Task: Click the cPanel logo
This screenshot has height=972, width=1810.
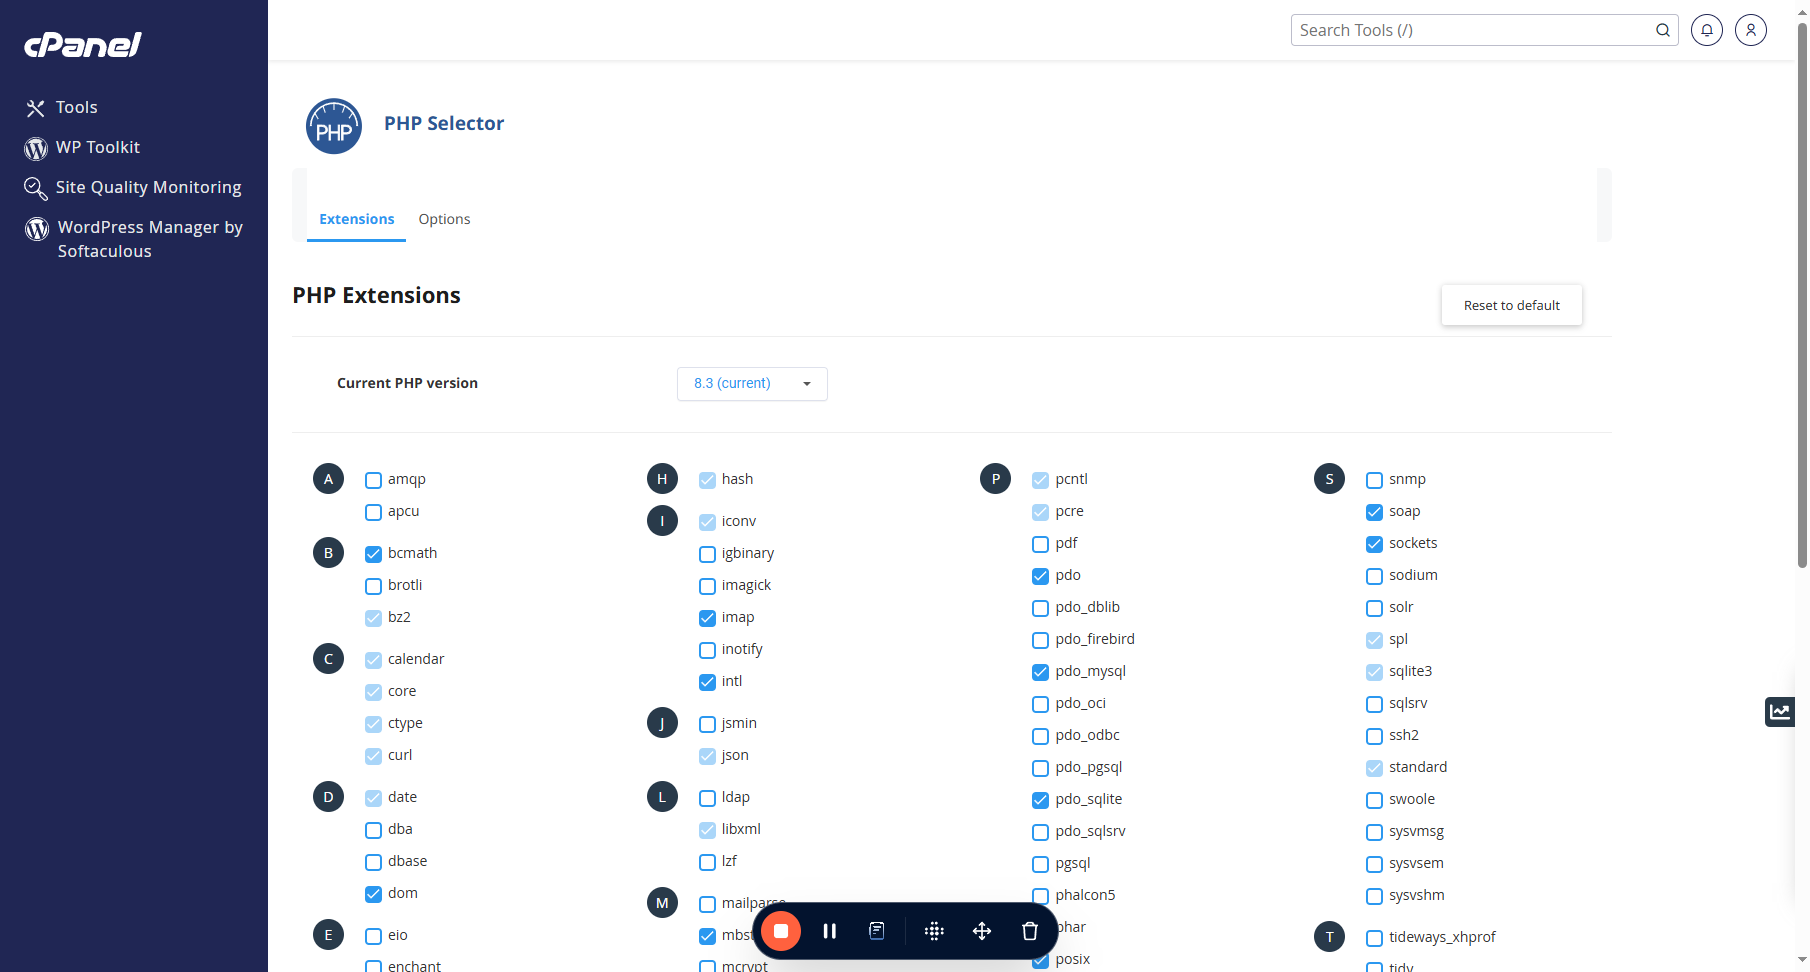Action: coord(83,45)
